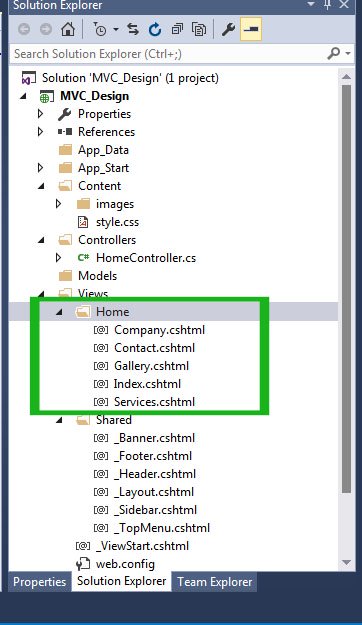Select _Layout.cshtml in Shared folder
Image resolution: width=362 pixels, height=625 pixels.
pyautogui.click(x=154, y=492)
